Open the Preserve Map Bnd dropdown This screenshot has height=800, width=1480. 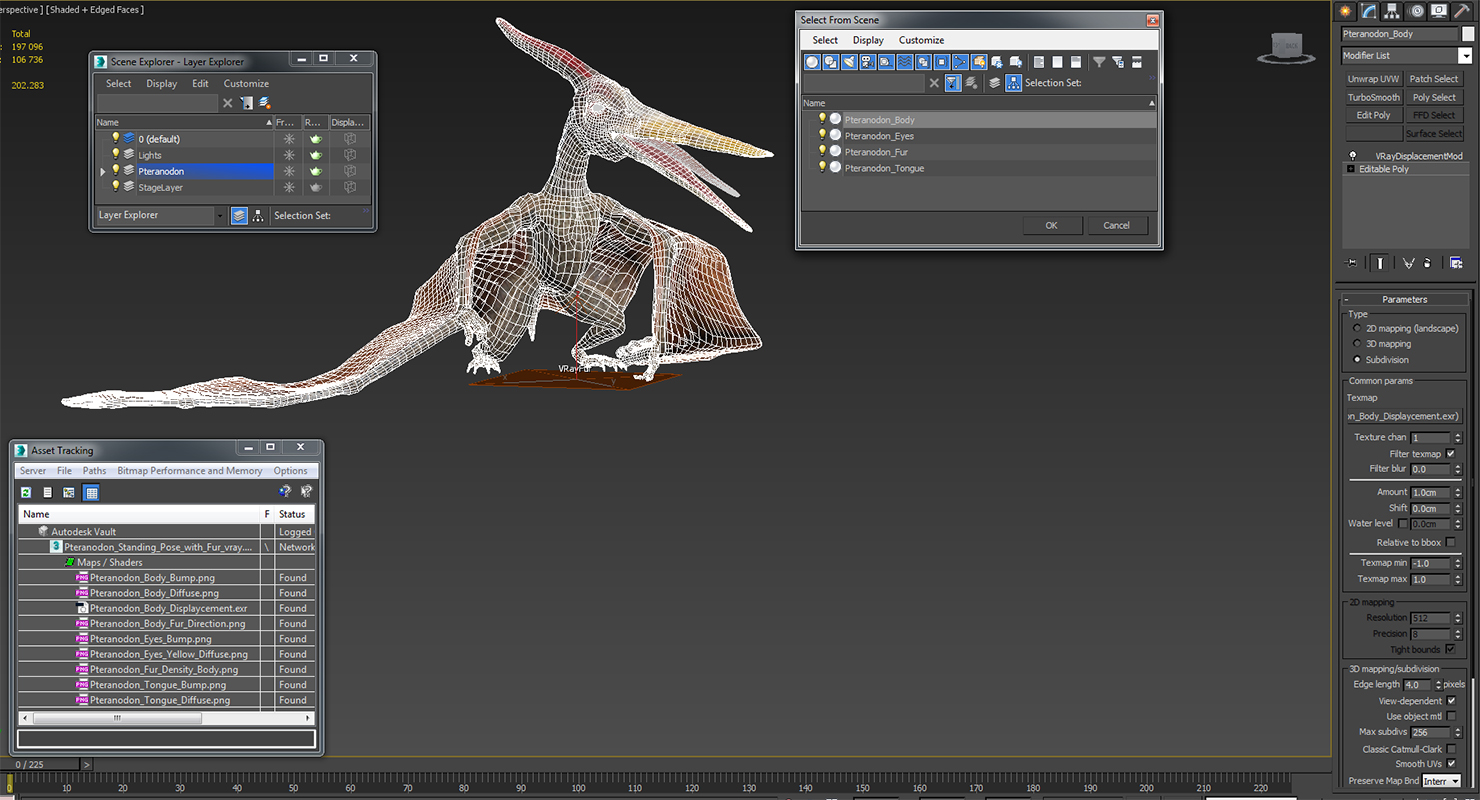1442,781
